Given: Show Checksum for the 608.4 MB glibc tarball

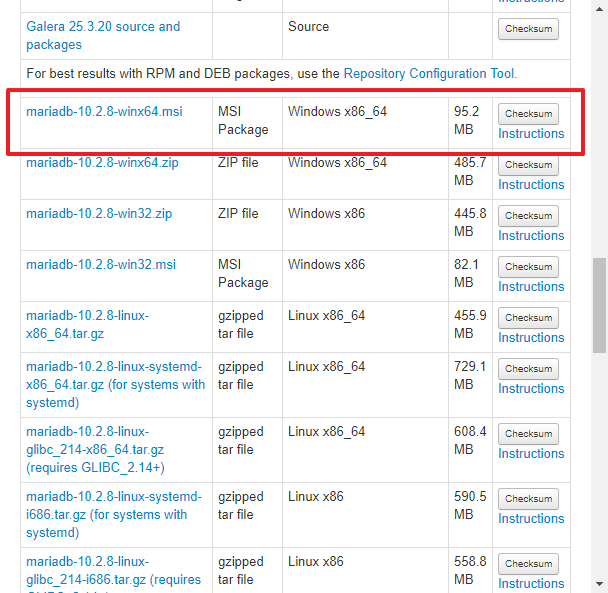Looking at the screenshot, I should pos(528,434).
